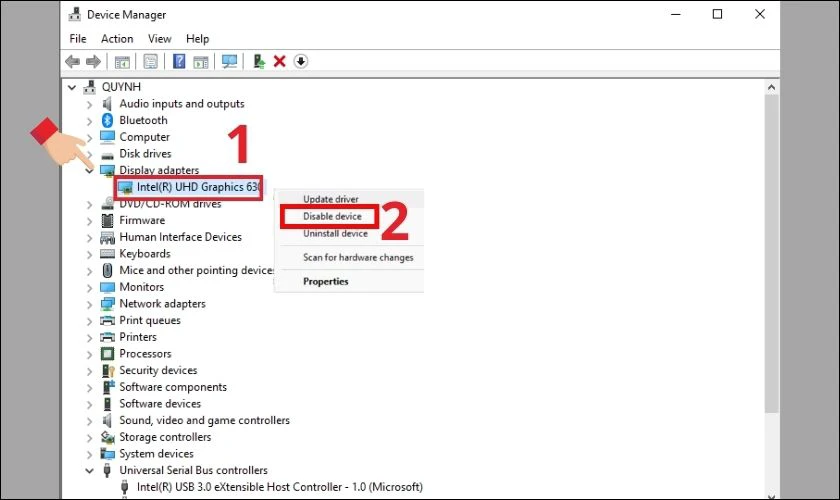Click the Security devices key icon
Image resolution: width=840 pixels, height=500 pixels.
coord(108,370)
